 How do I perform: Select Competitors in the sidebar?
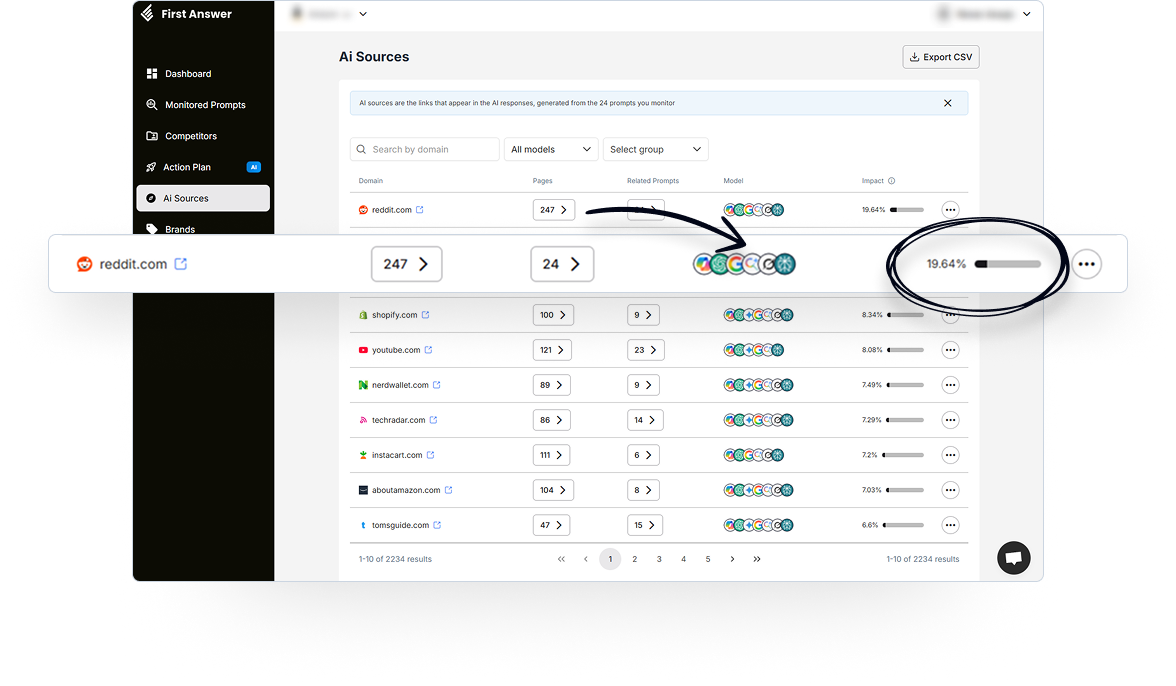[190, 136]
